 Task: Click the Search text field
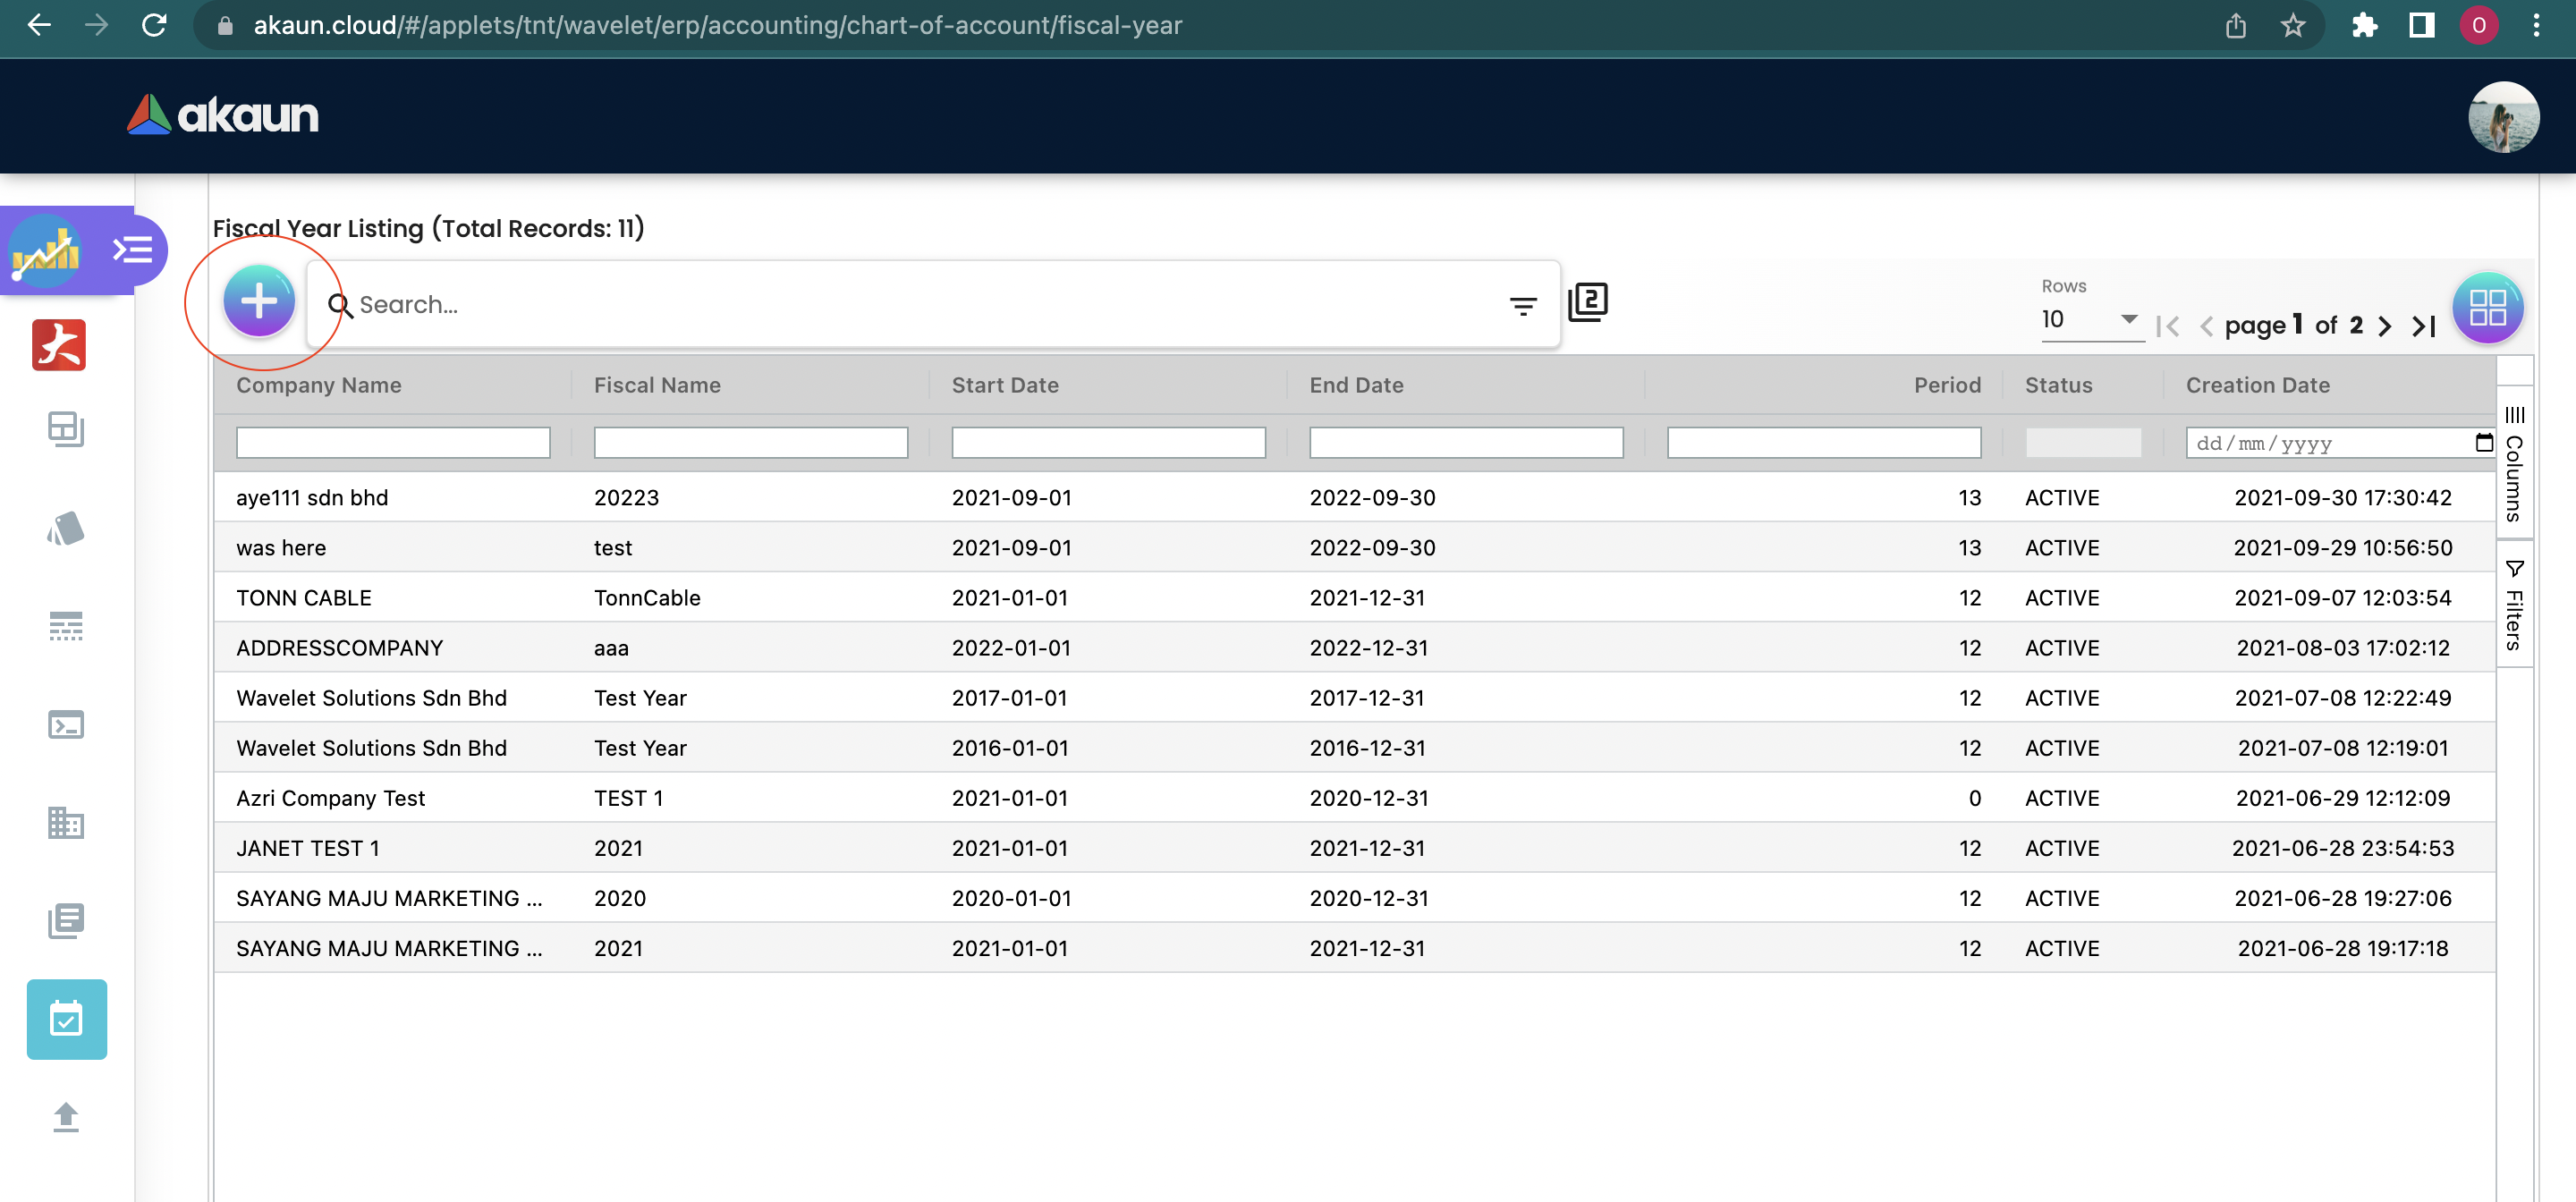pyautogui.click(x=920, y=305)
